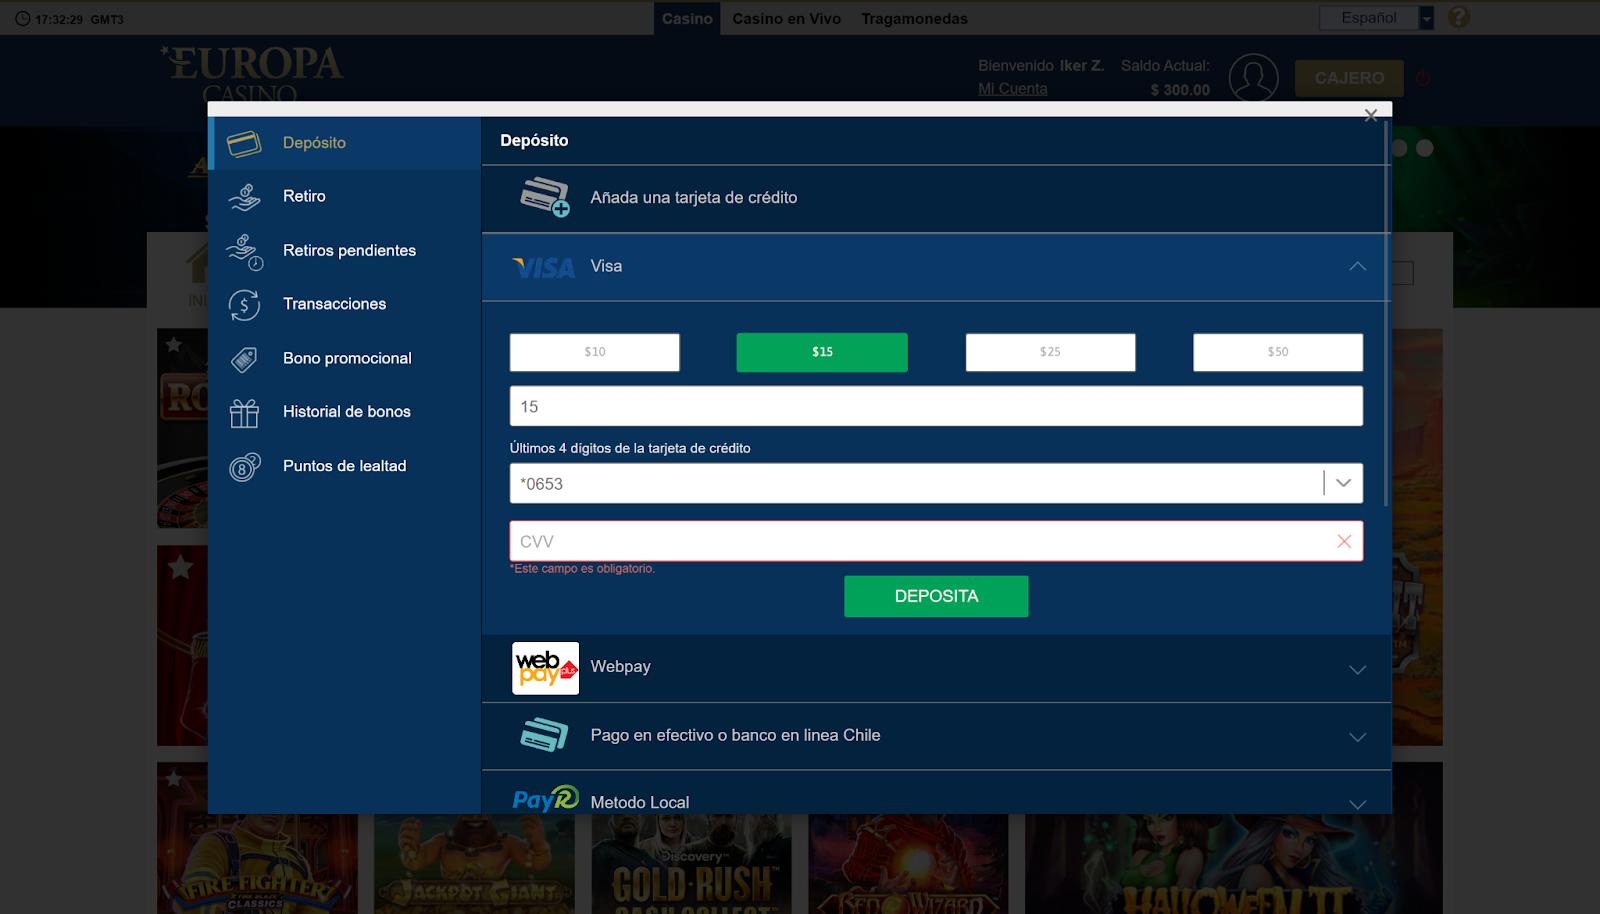Viewport: 1600px width, 914px height.
Task: Click the Visa logo icon
Action: (543, 268)
